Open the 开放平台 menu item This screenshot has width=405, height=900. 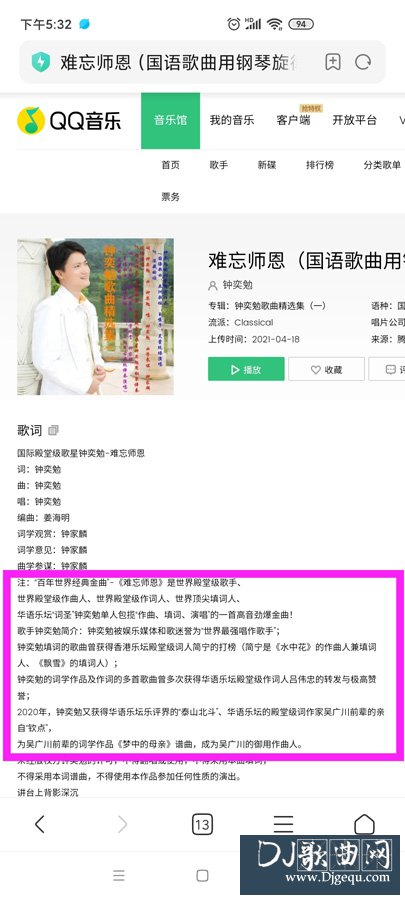(355, 121)
